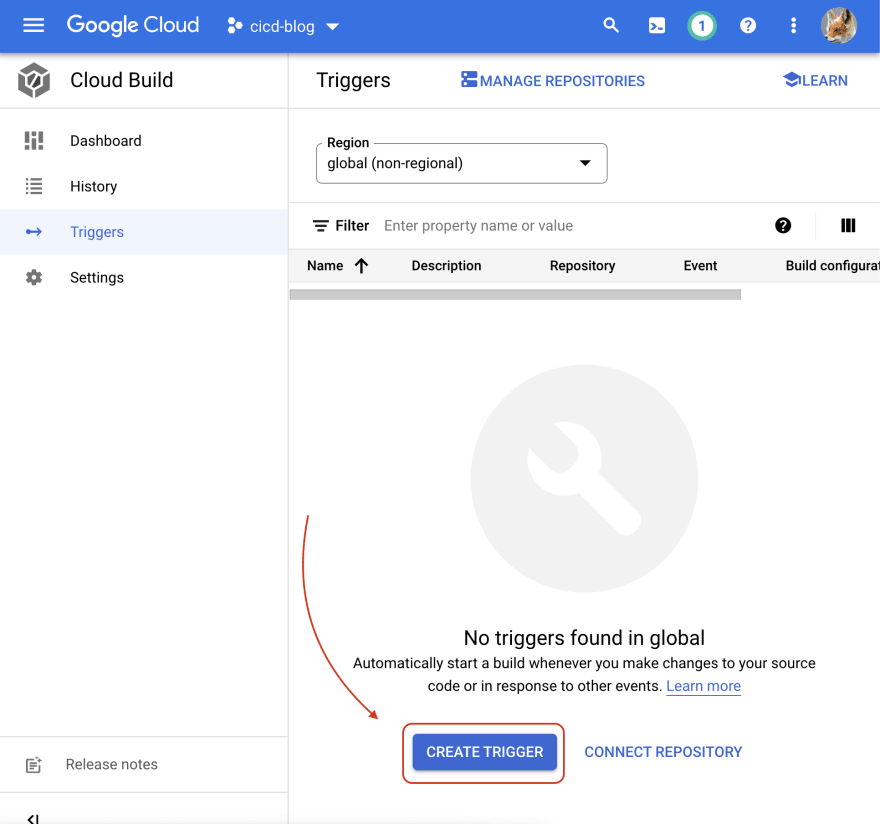Click the Filter icon
The height and width of the screenshot is (824, 880).
[320, 226]
